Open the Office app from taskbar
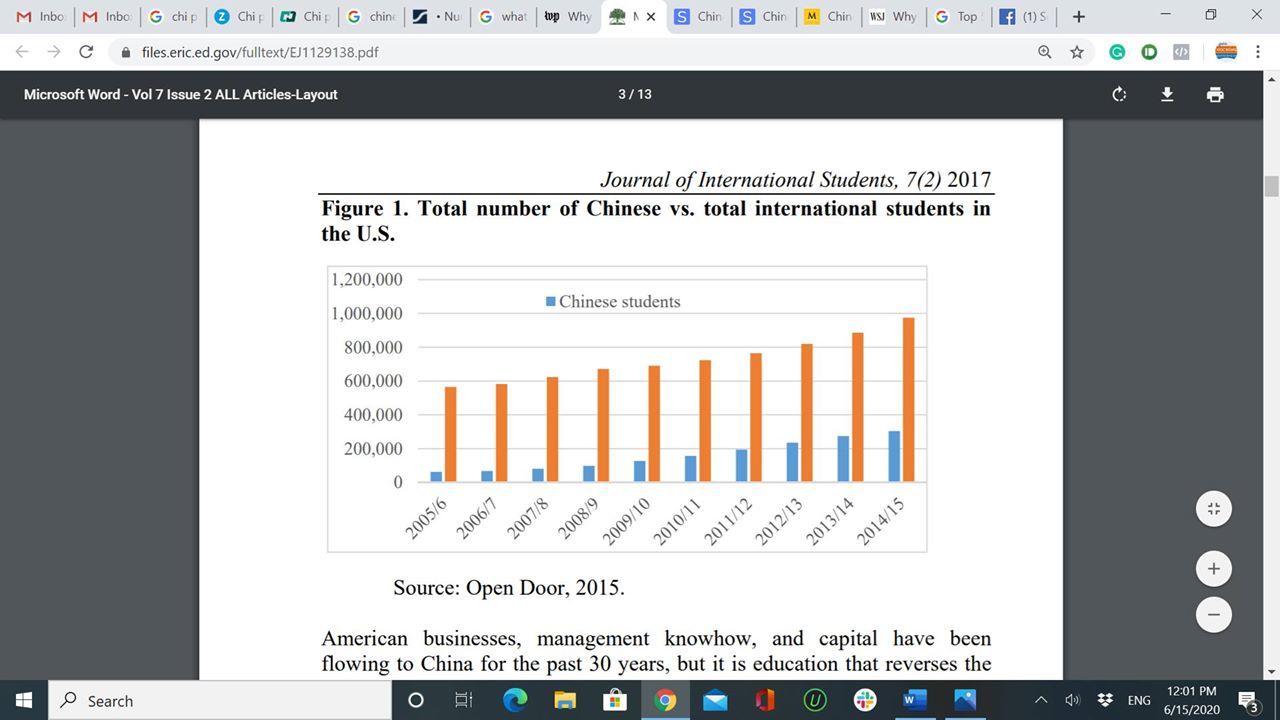Viewport: 1280px width, 720px height. coord(765,700)
